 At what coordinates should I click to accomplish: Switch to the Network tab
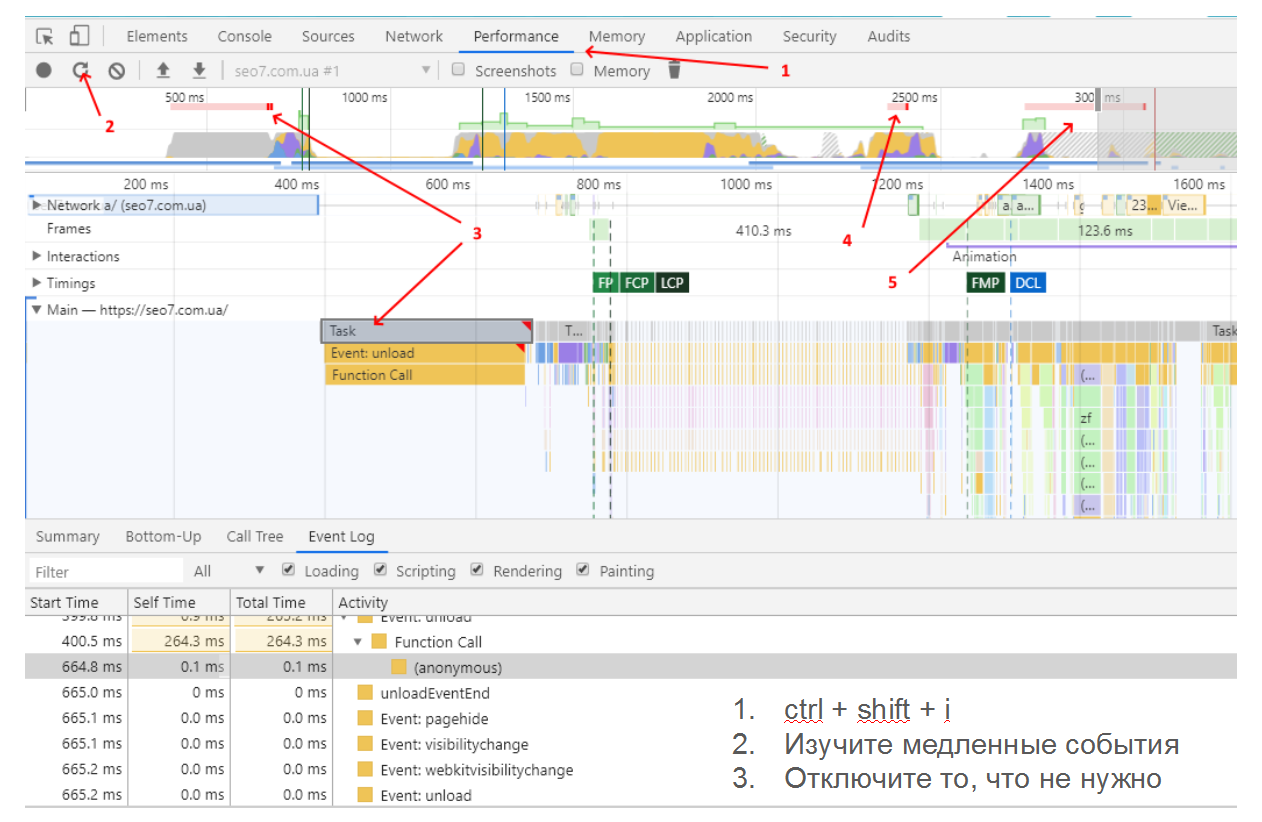[x=413, y=36]
